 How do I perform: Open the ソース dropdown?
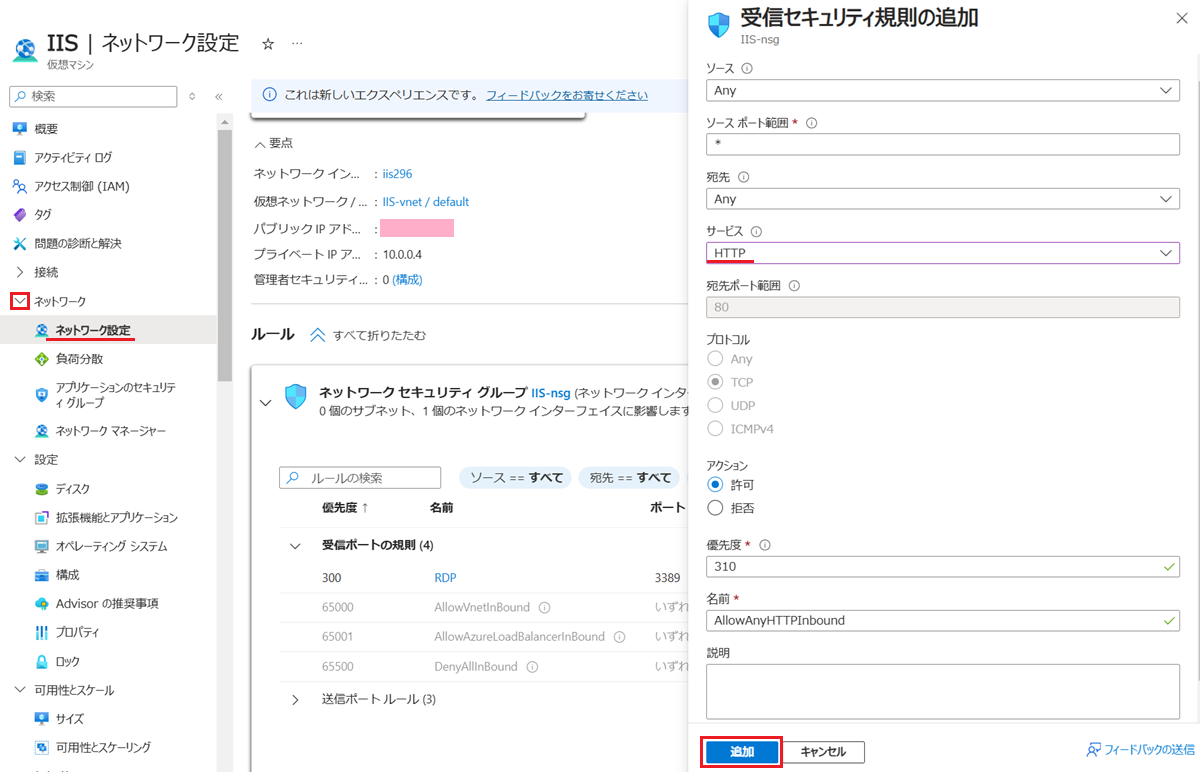point(943,90)
